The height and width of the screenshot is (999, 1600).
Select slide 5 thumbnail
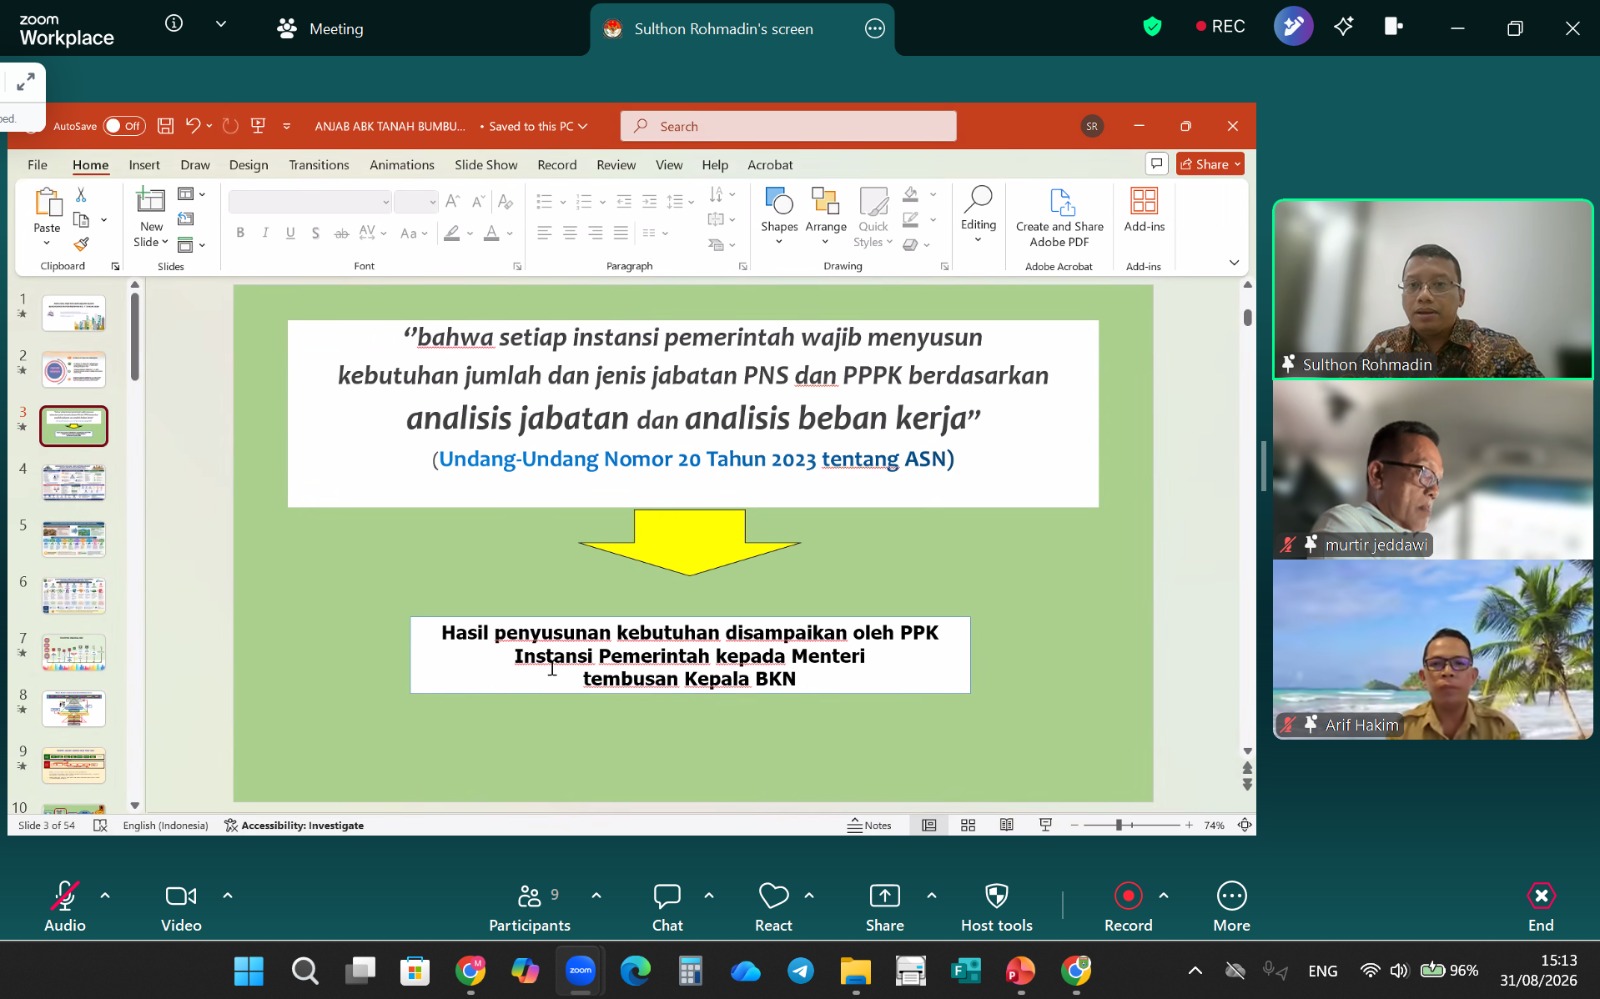pyautogui.click(x=74, y=539)
